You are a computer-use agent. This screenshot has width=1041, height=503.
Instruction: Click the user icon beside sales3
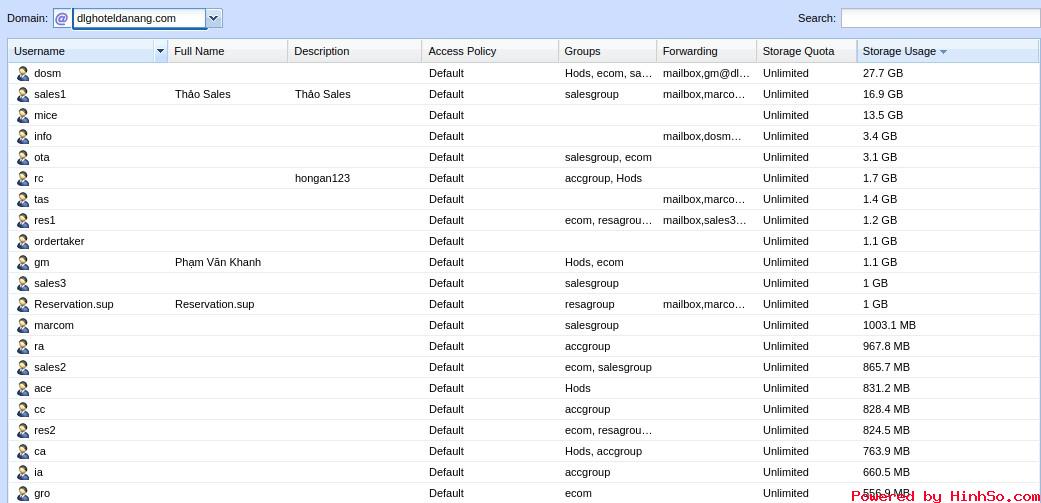23,283
